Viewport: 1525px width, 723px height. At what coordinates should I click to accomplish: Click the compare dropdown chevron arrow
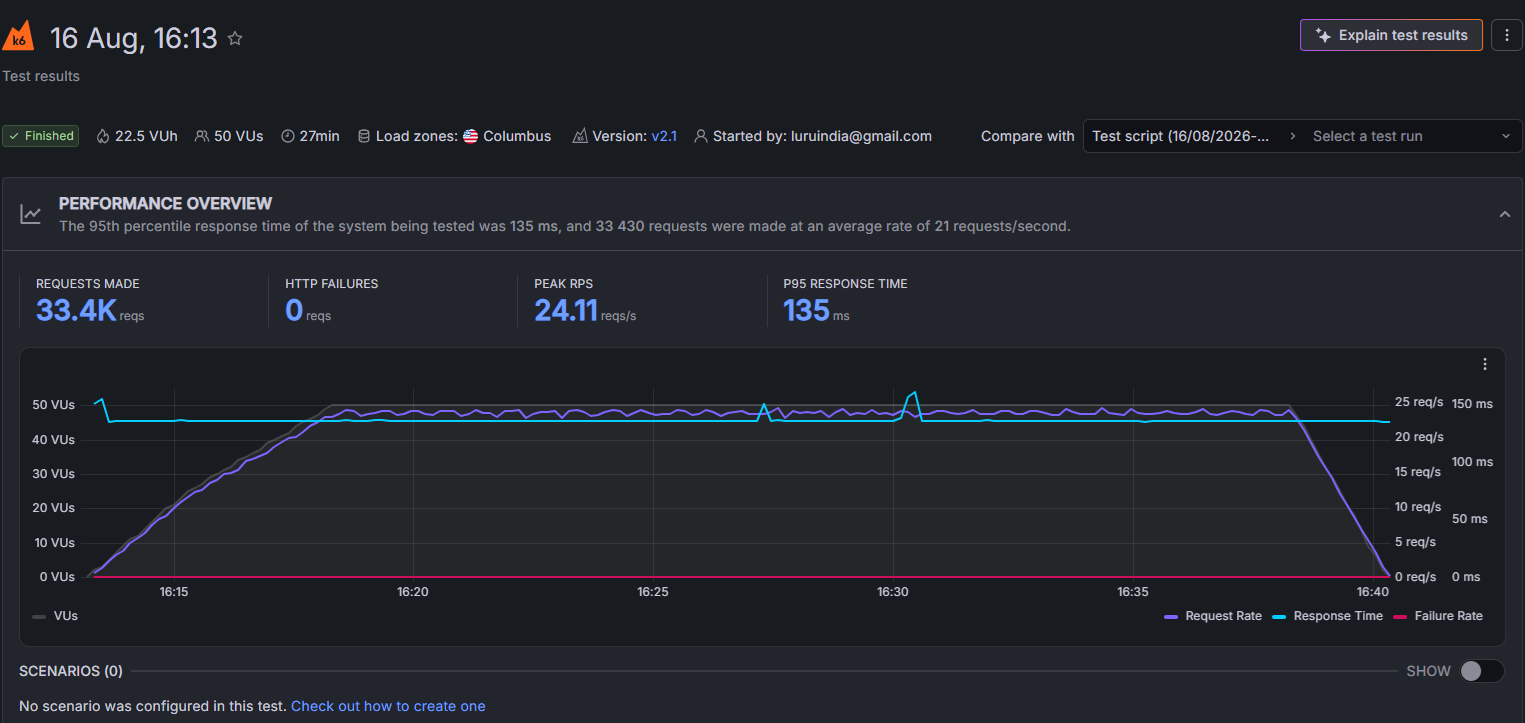[x=1506, y=136]
